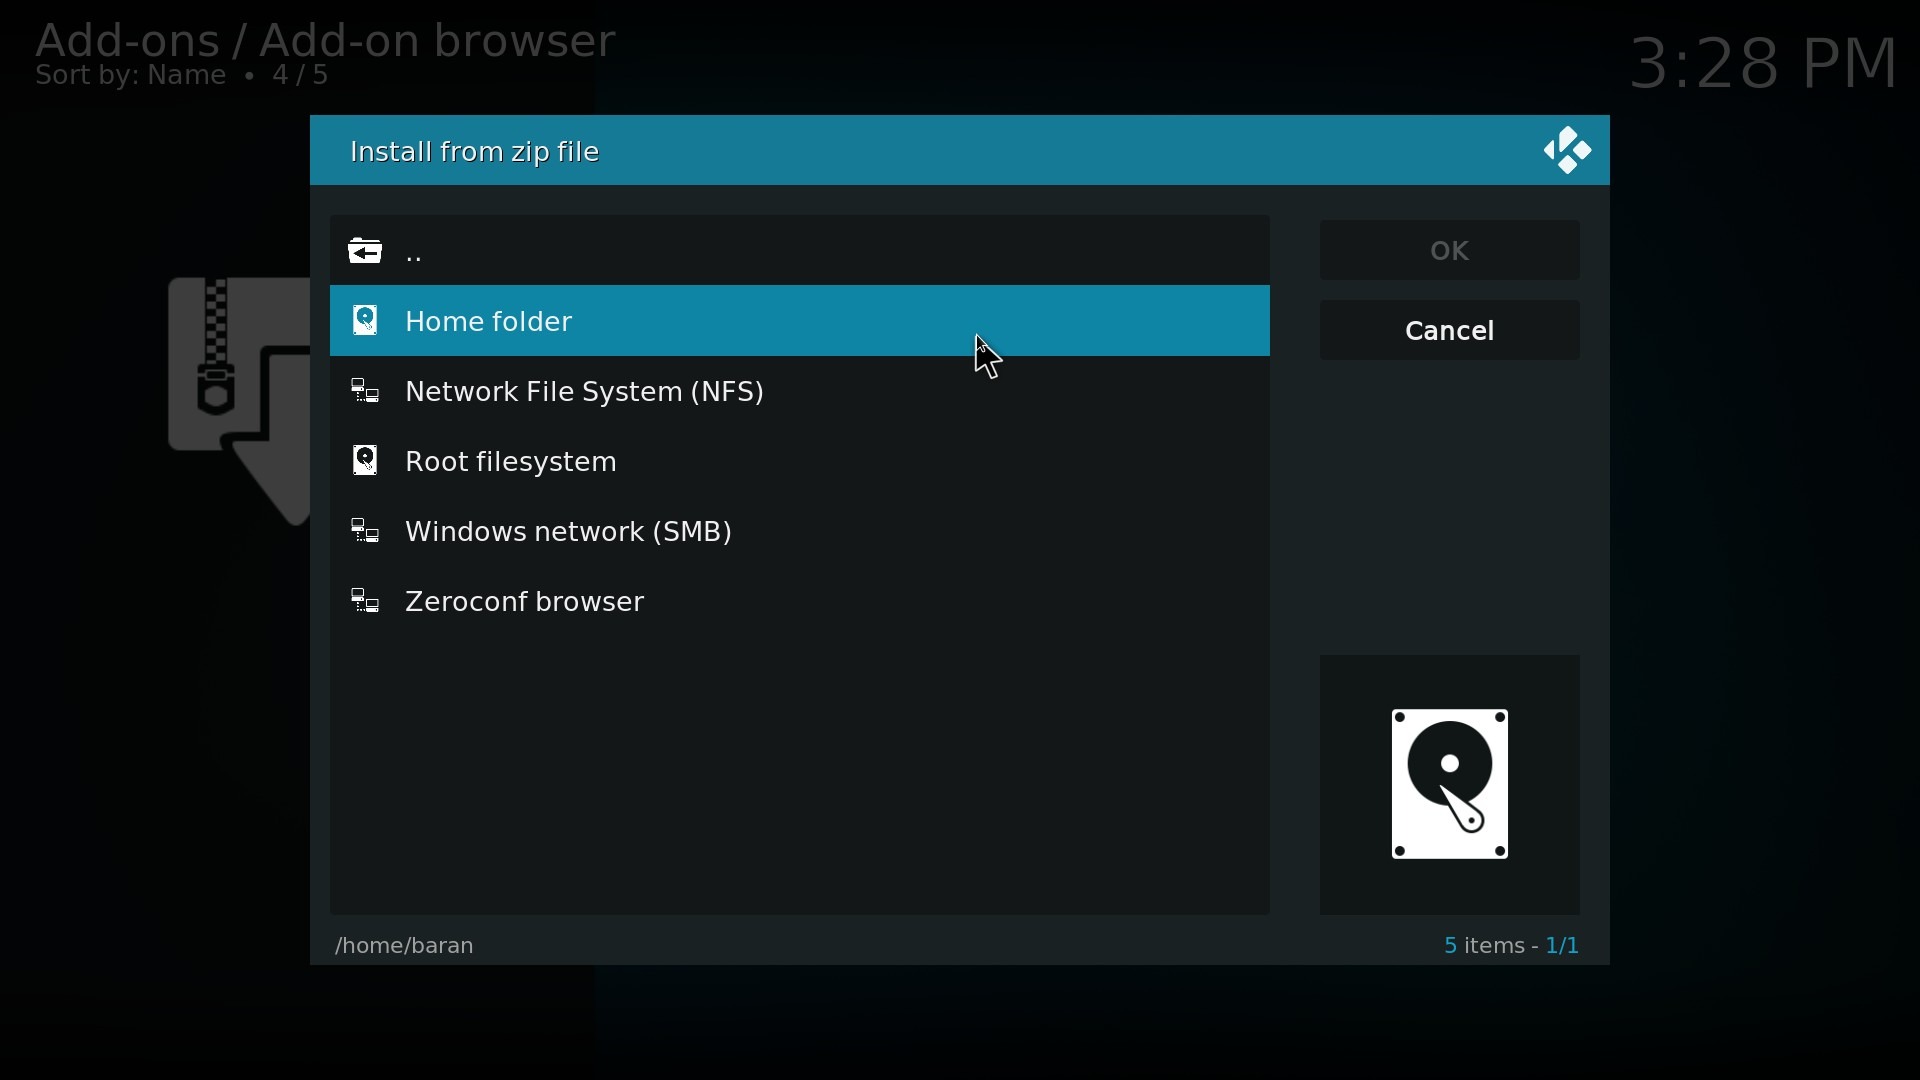Click the Root filesystem drive icon

(x=366, y=463)
